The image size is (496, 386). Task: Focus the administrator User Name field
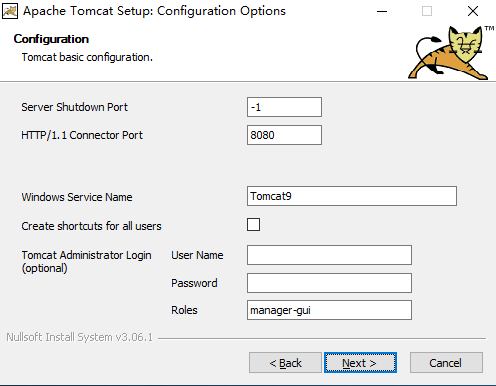coord(329,255)
